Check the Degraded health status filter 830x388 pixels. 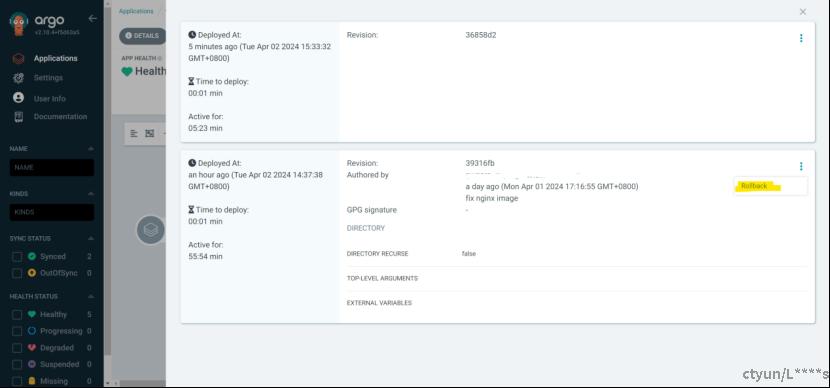click(x=17, y=348)
